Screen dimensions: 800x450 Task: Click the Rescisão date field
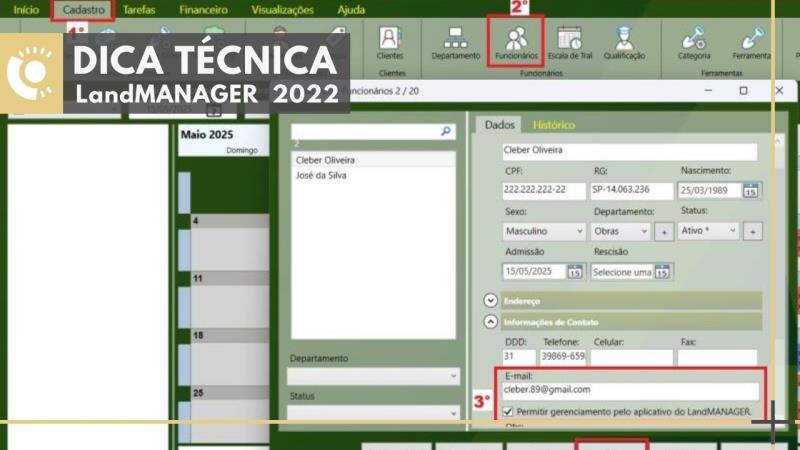622,272
